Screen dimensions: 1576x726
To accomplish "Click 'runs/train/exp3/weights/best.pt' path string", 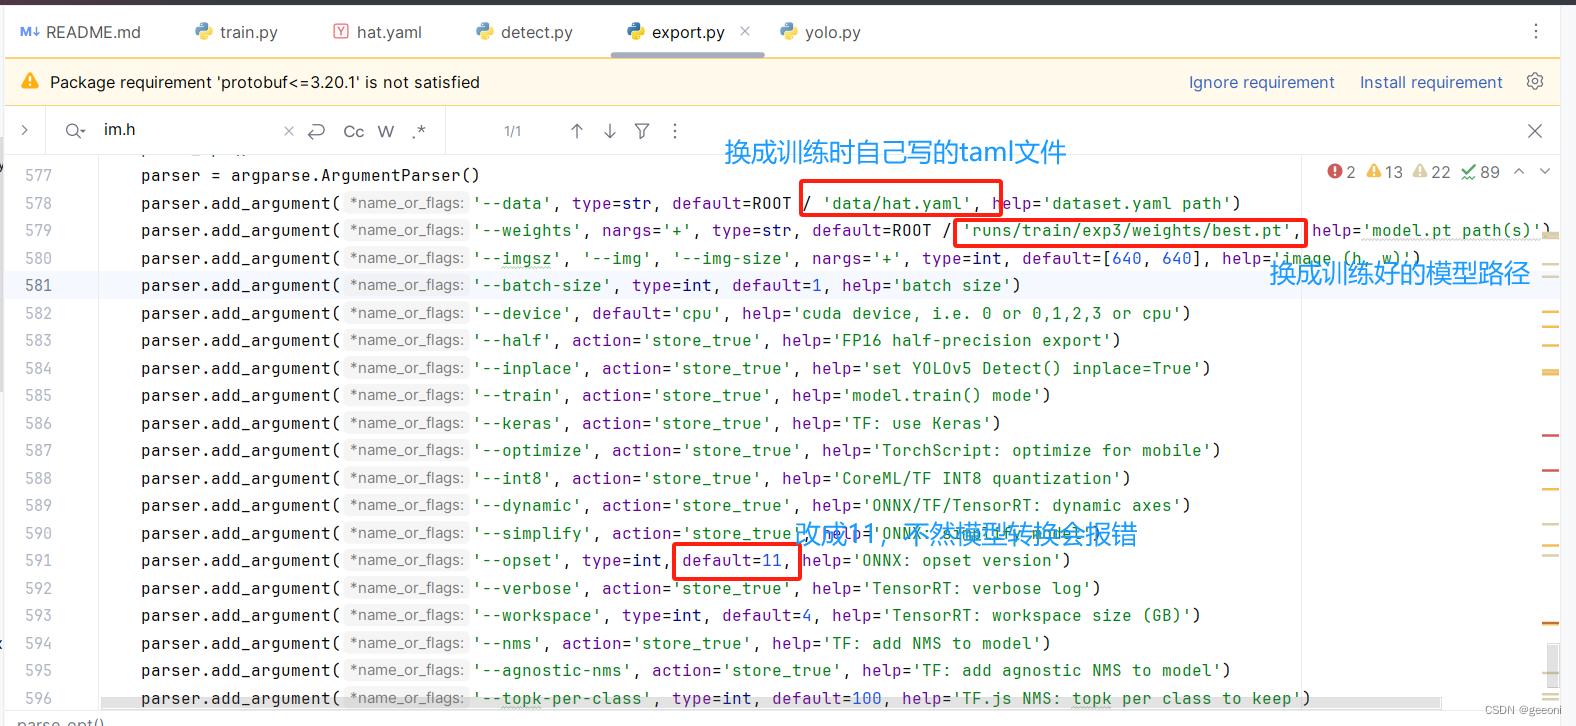I will pyautogui.click(x=1126, y=230).
